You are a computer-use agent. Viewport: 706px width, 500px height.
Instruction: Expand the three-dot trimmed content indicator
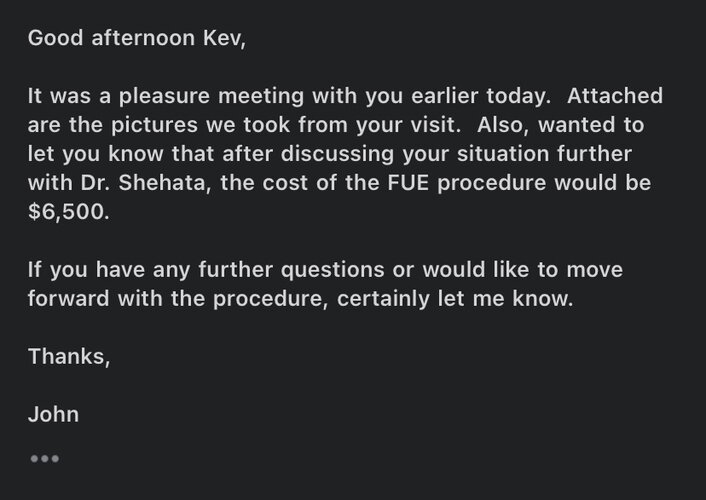point(45,459)
